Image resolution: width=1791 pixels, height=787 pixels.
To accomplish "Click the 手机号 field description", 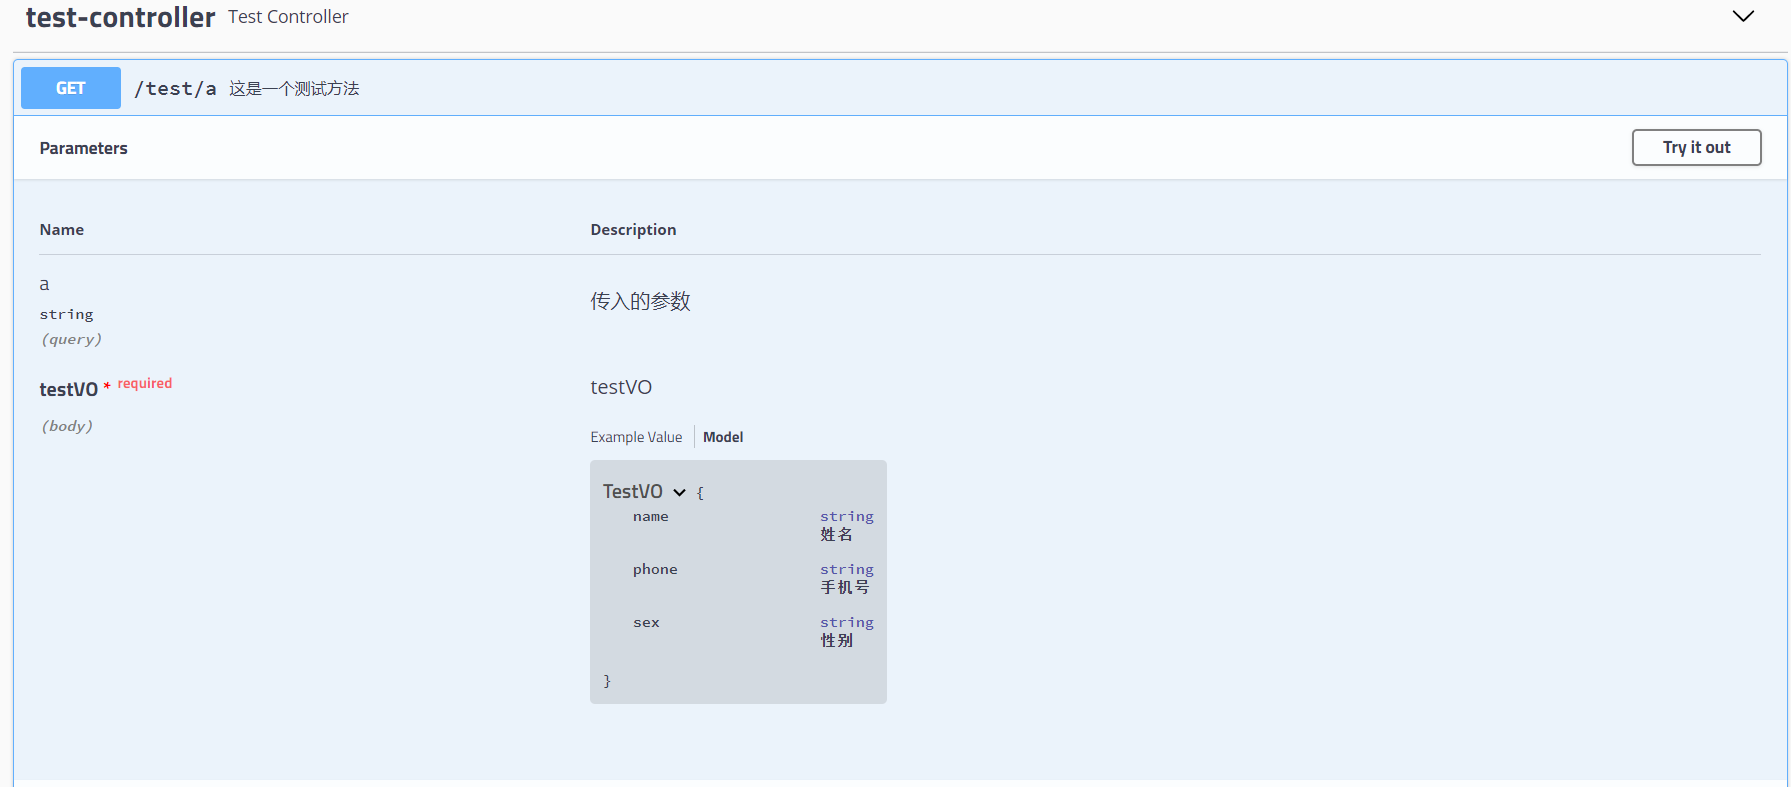I will coord(845,588).
